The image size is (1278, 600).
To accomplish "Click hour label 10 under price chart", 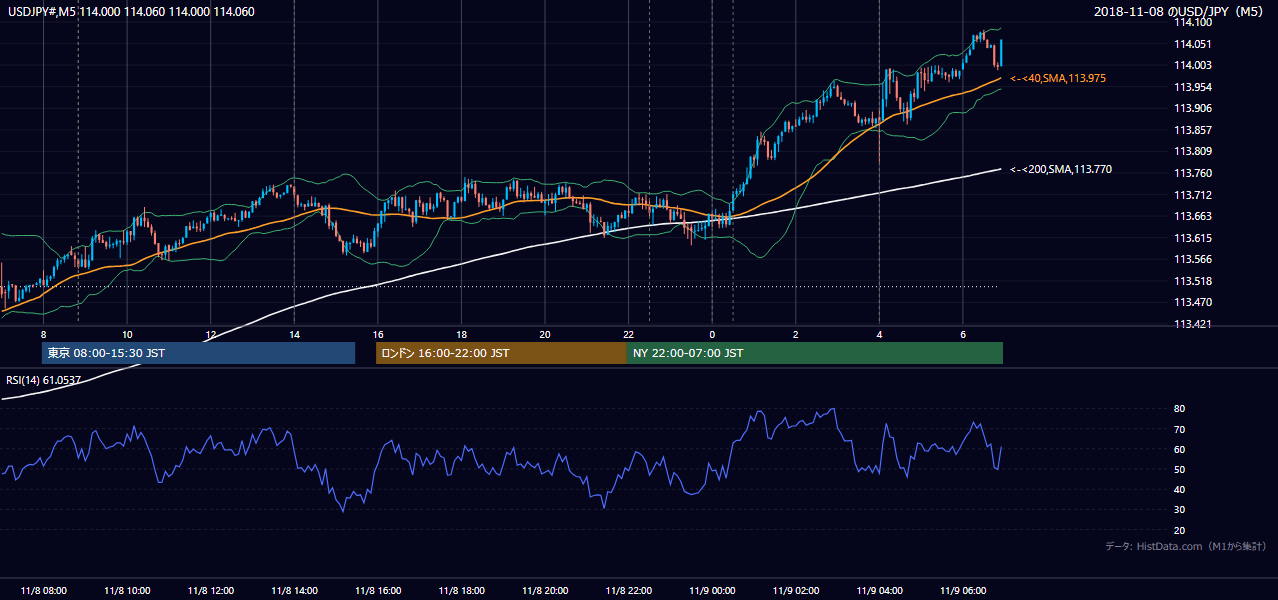I will click(127, 334).
